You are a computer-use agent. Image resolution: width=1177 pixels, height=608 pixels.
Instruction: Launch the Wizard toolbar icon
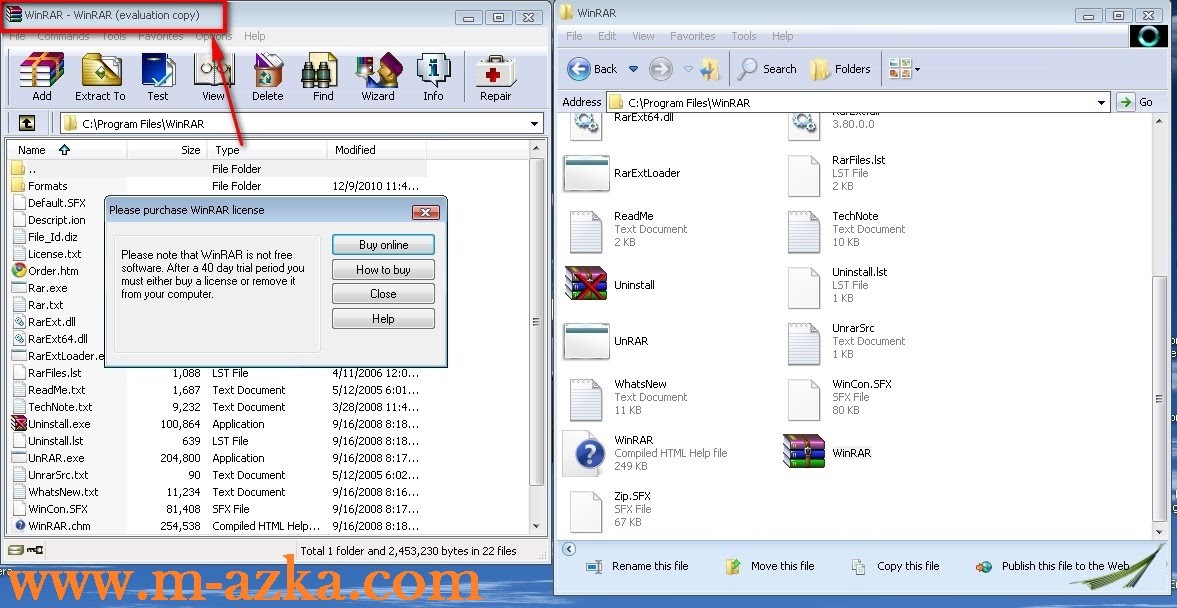(378, 77)
